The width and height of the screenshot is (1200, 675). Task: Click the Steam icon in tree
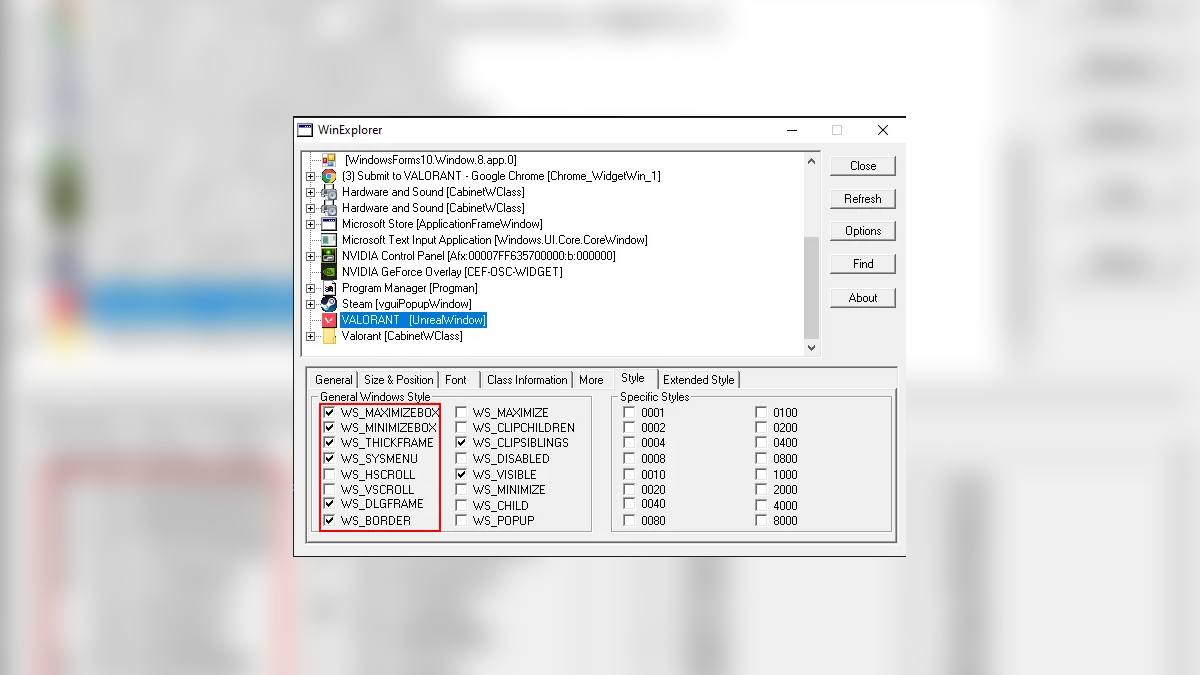pos(329,304)
